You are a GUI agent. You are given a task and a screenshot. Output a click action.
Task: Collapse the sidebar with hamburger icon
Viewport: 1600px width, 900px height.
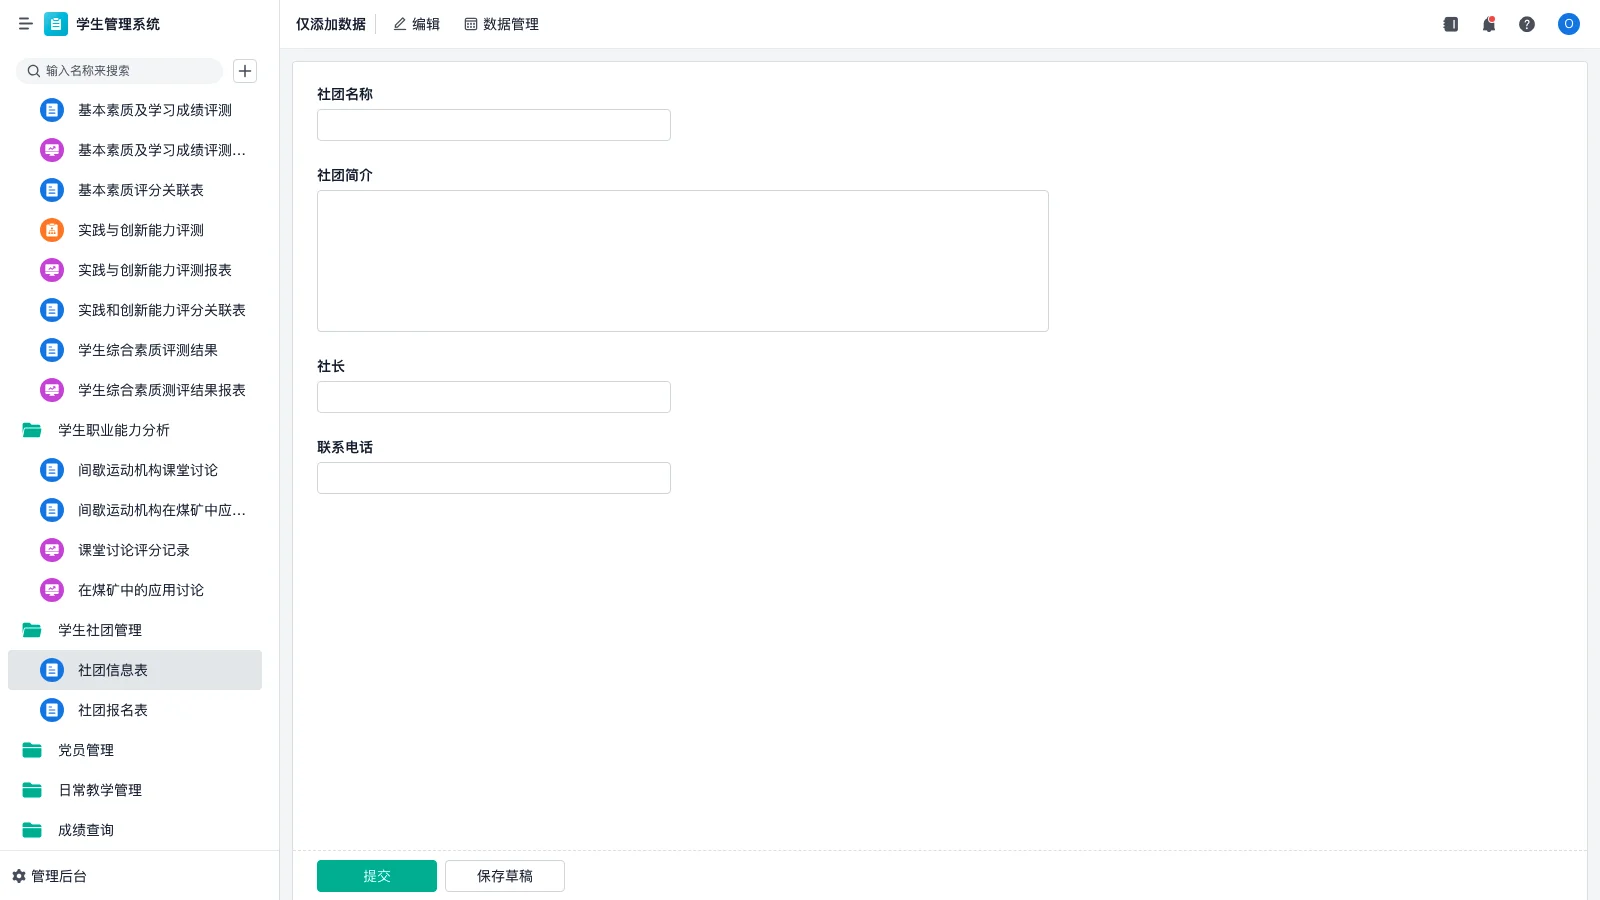click(25, 24)
